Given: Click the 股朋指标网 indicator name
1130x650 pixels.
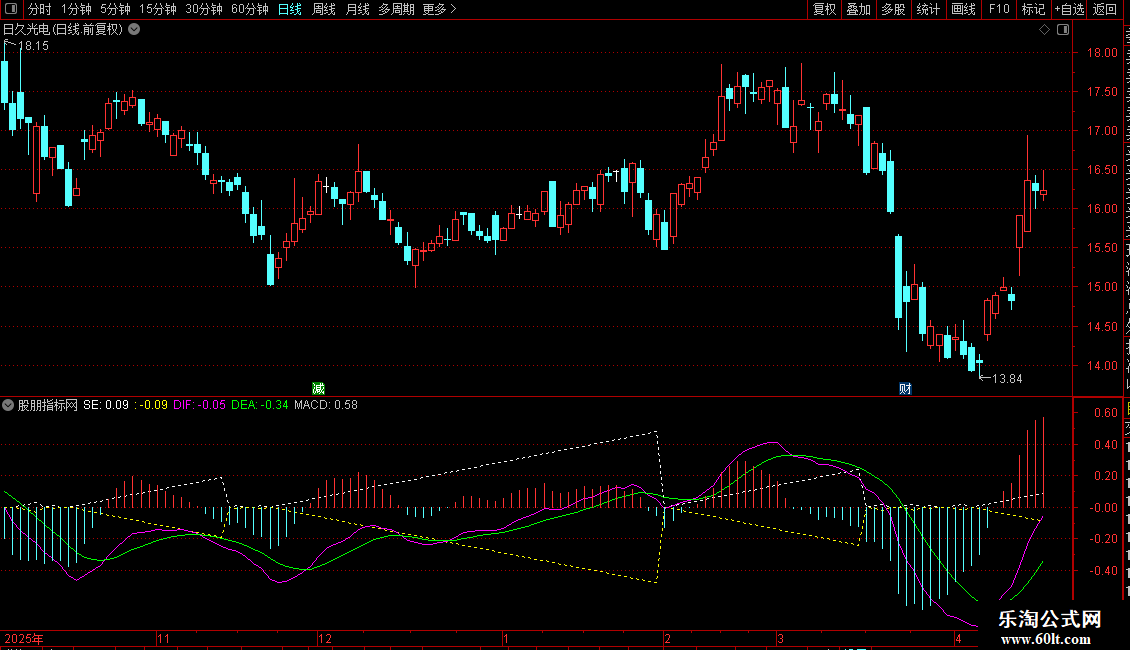Looking at the screenshot, I should tap(48, 405).
